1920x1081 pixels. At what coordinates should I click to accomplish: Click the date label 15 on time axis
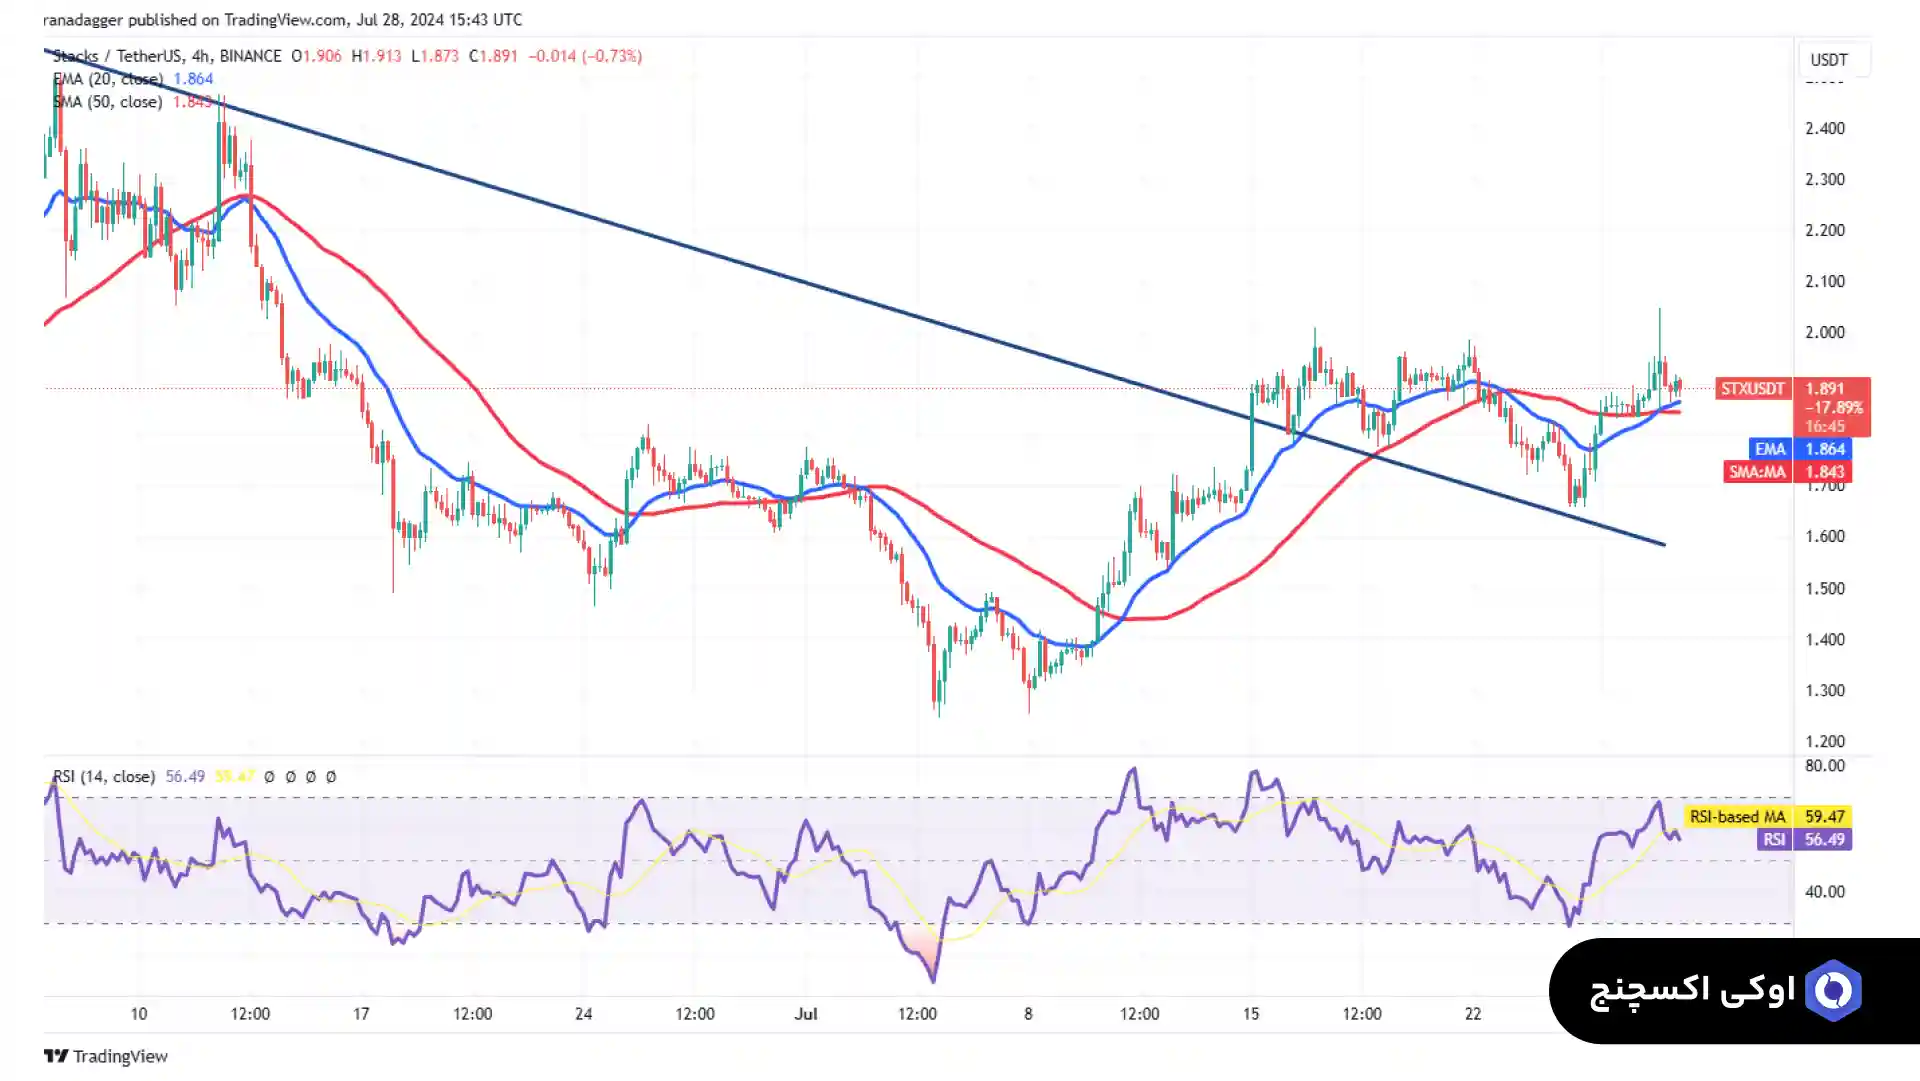[1251, 1014]
